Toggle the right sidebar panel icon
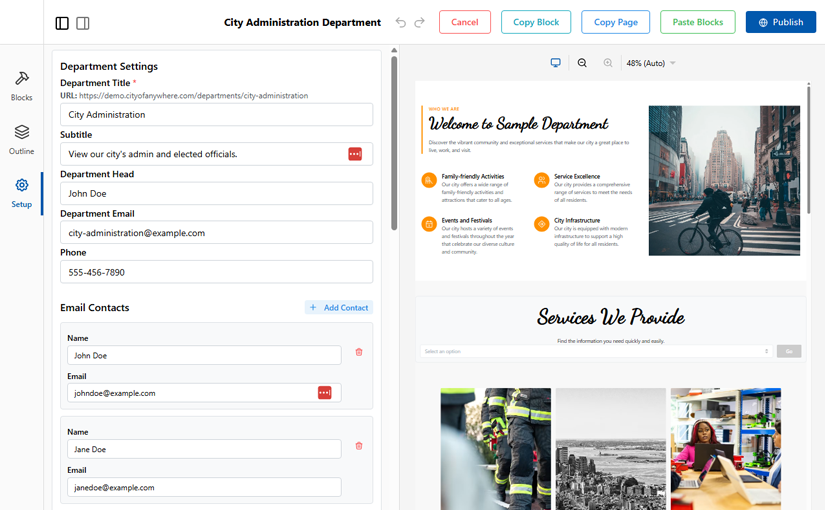 (x=83, y=23)
